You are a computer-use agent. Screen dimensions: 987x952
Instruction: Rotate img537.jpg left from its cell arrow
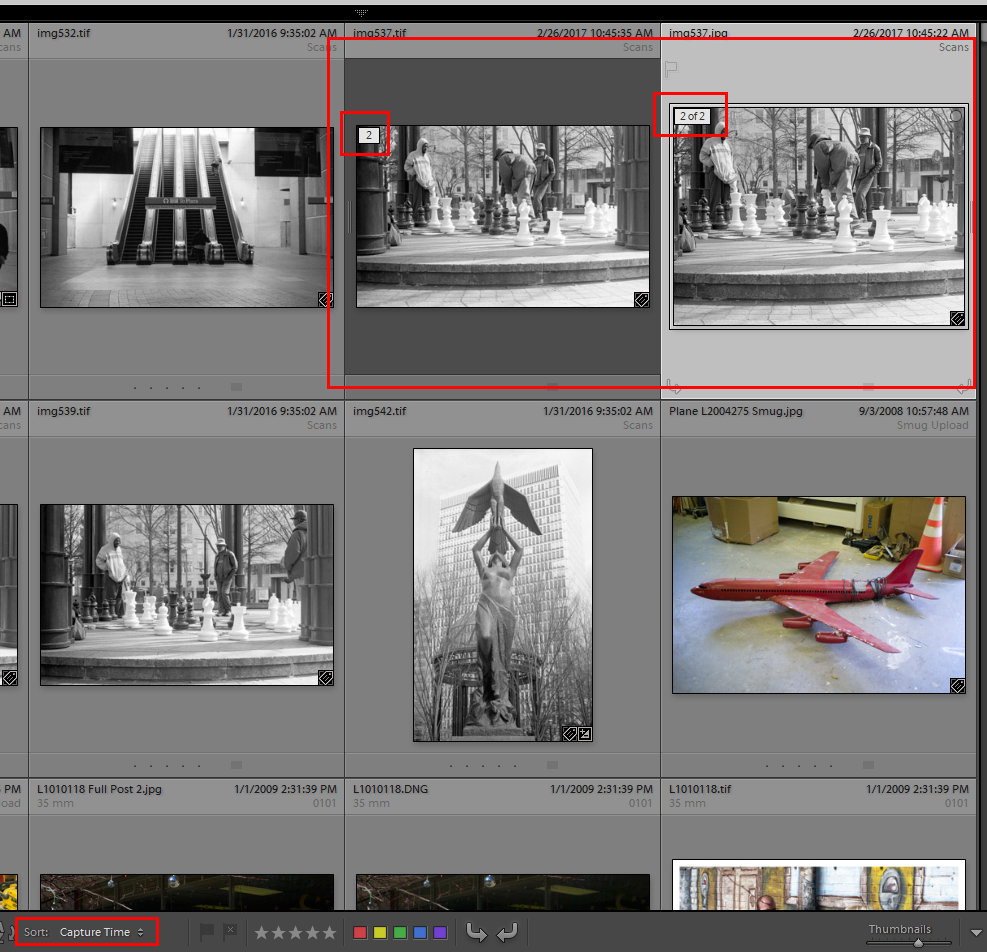674,386
